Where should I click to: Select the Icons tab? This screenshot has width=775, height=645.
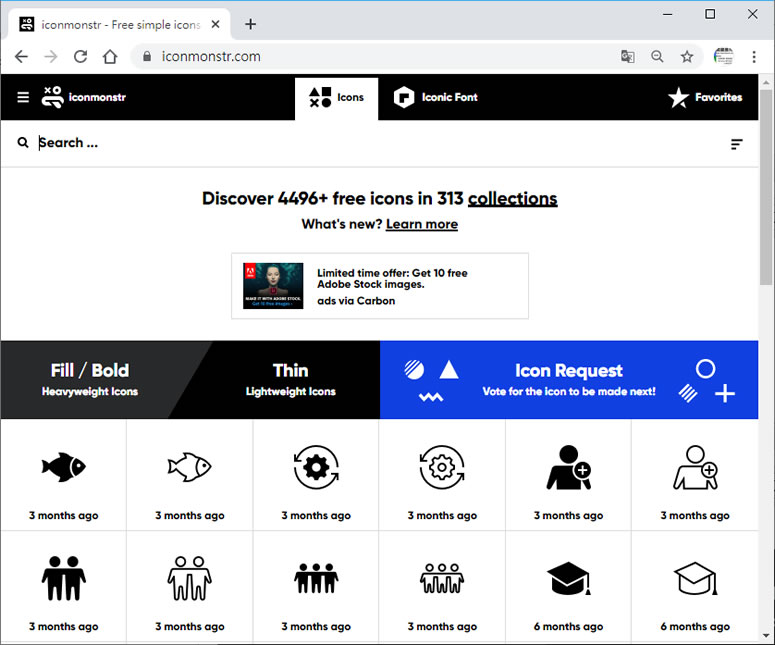point(336,97)
